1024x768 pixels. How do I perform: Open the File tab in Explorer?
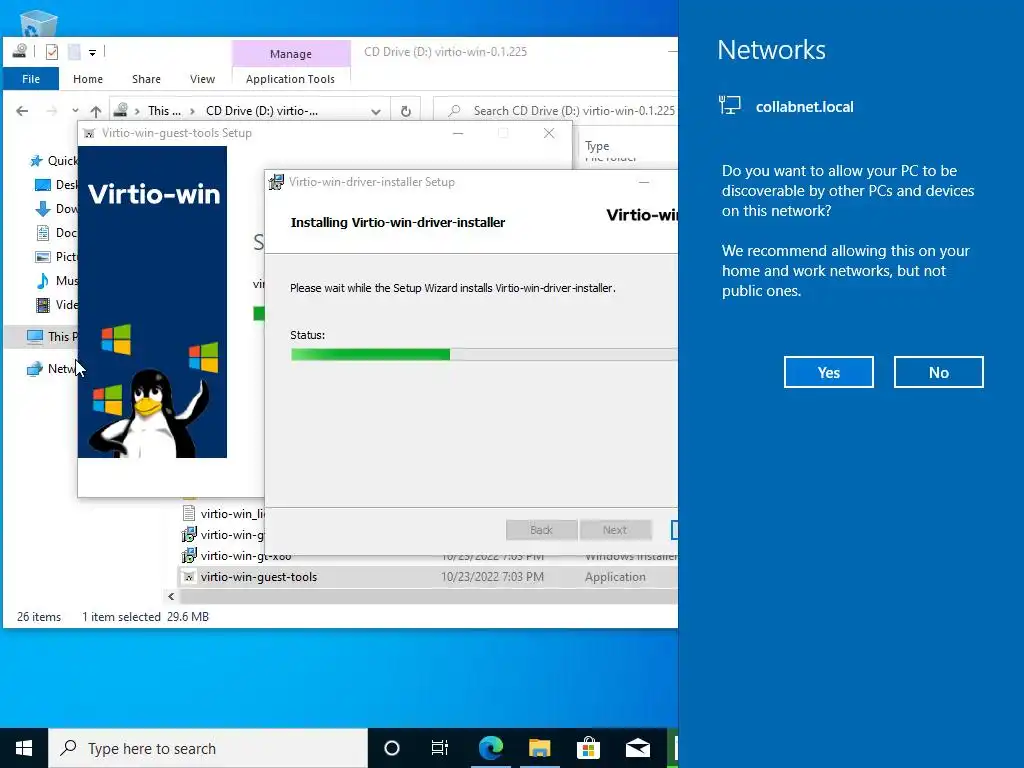click(31, 79)
